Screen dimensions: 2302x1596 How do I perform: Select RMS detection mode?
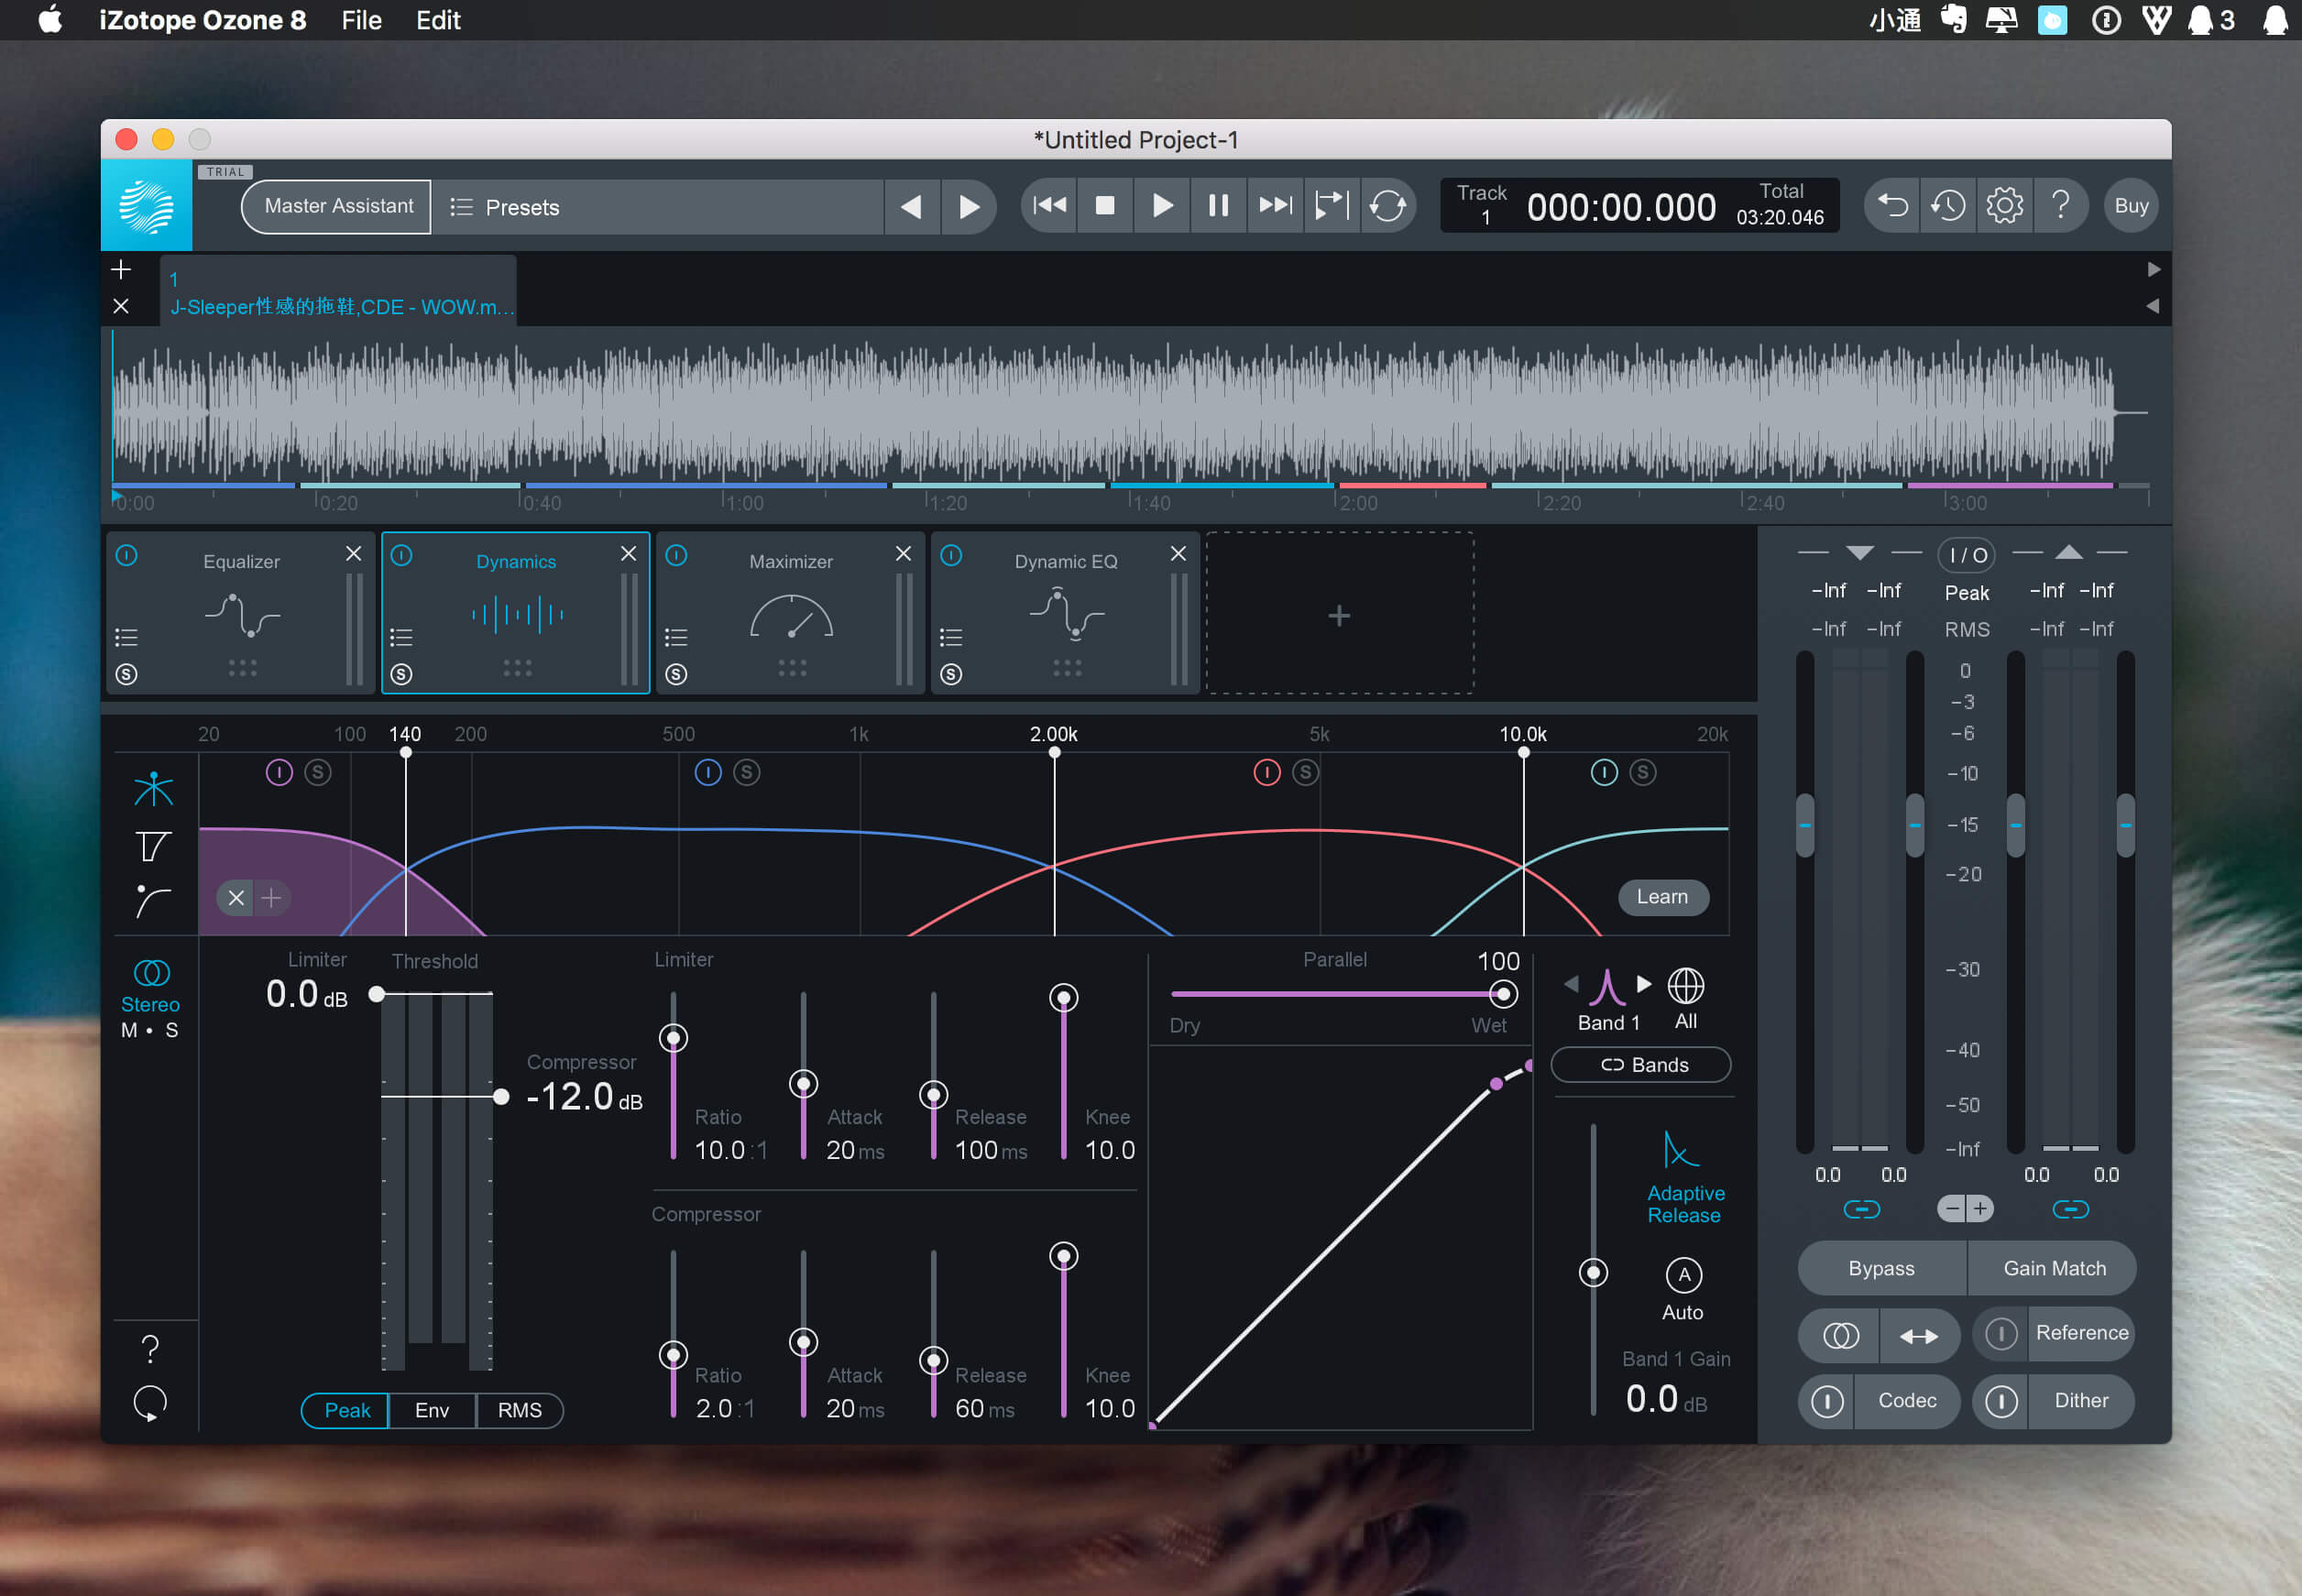pyautogui.click(x=520, y=1411)
